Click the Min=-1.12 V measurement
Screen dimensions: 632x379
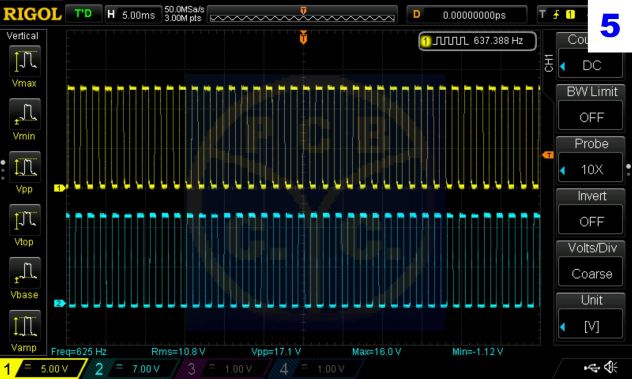478,351
